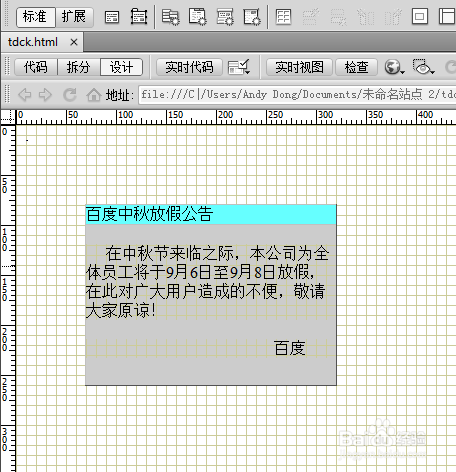Toggle 检查 (Inspect) mode
This screenshot has height=472, width=456.
(x=356, y=67)
